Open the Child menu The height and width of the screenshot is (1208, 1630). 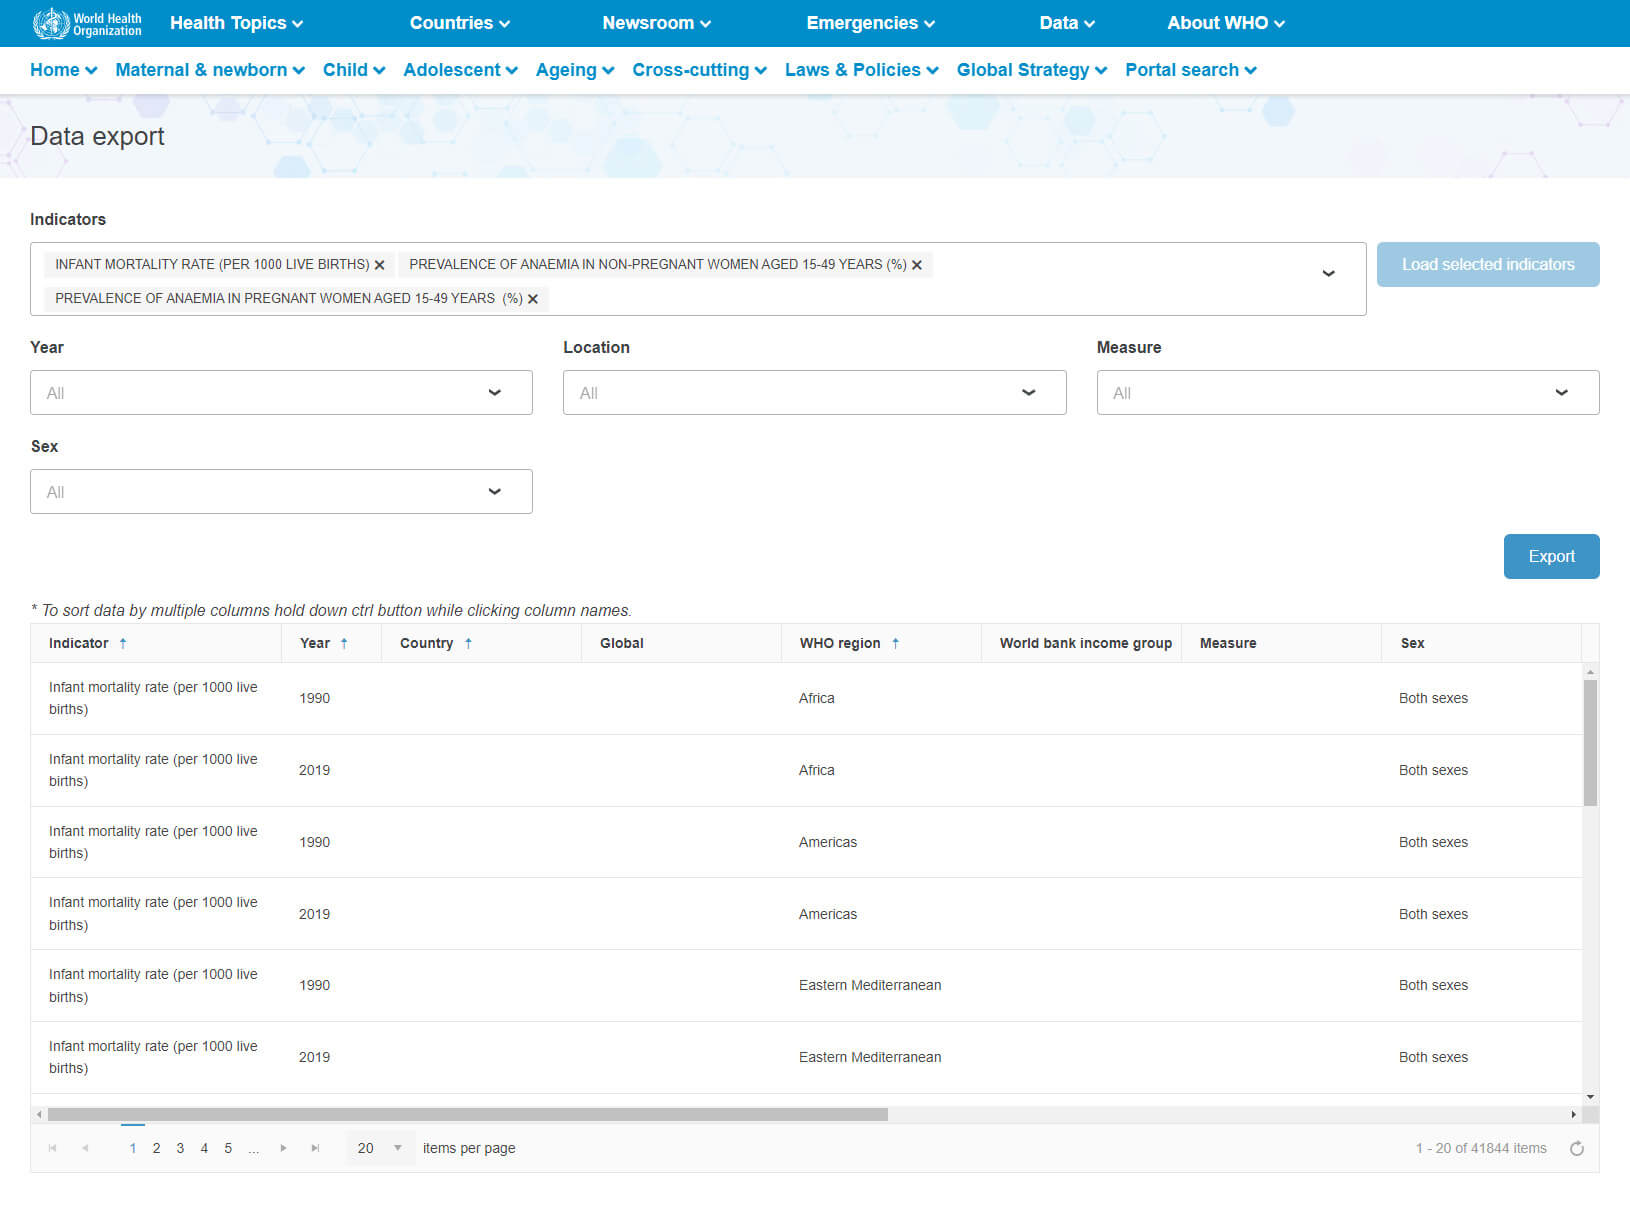point(354,70)
